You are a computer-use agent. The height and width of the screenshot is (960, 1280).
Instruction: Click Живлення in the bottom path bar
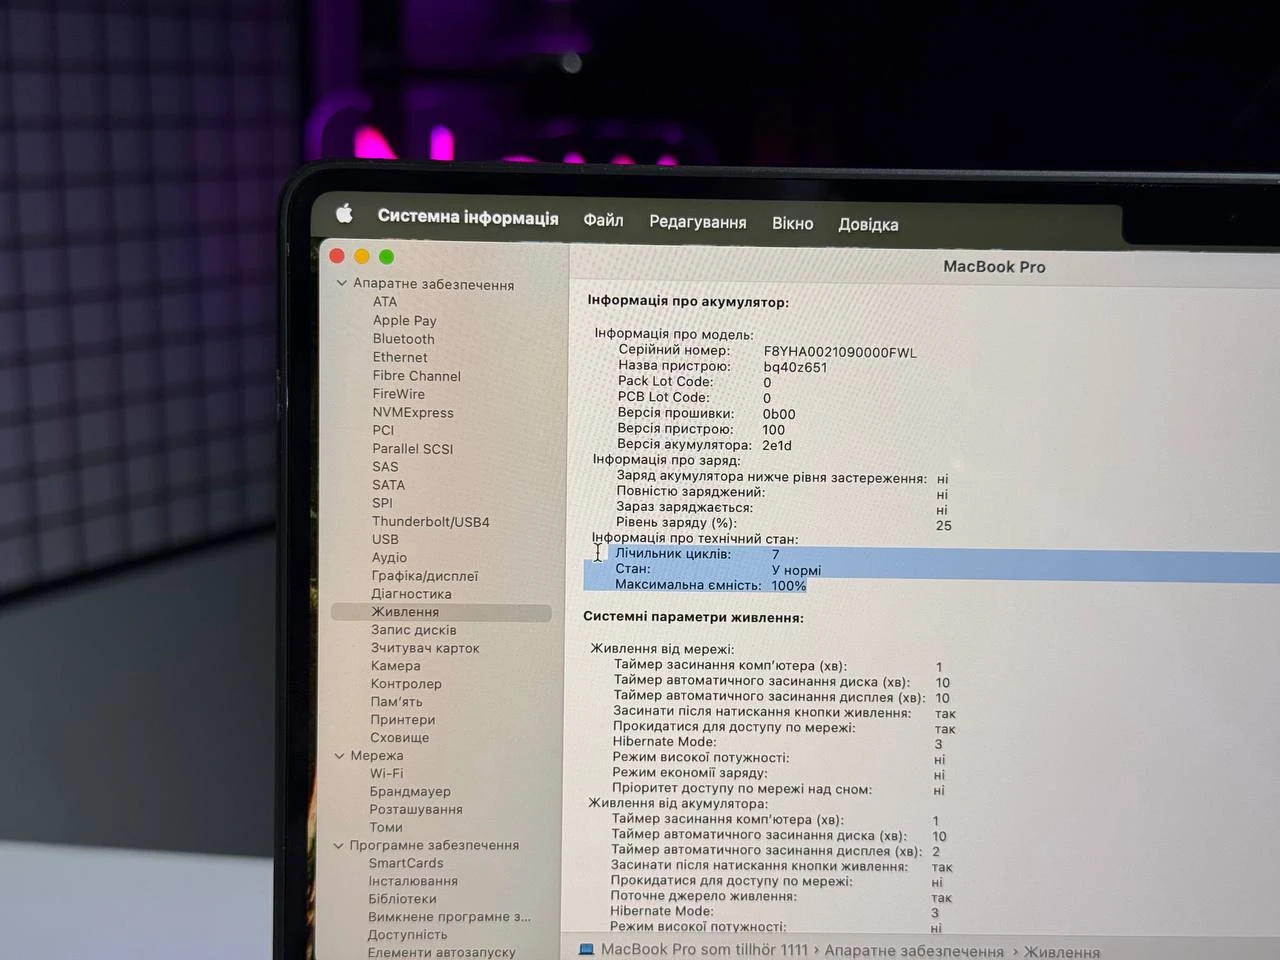coord(1062,953)
